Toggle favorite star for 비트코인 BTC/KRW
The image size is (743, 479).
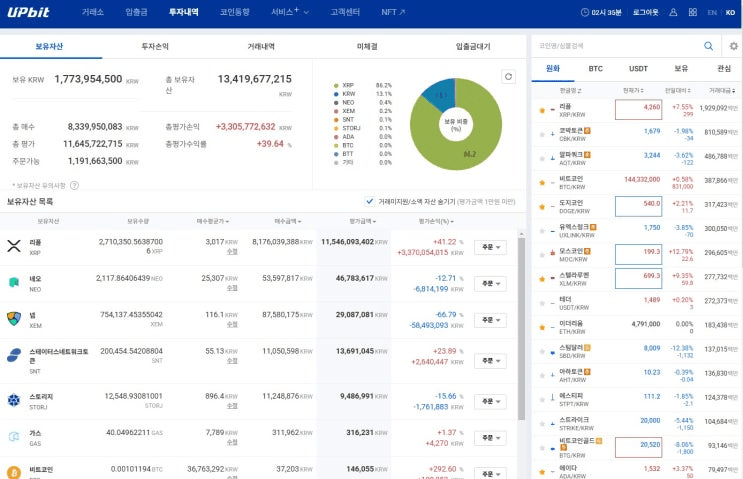(542, 182)
